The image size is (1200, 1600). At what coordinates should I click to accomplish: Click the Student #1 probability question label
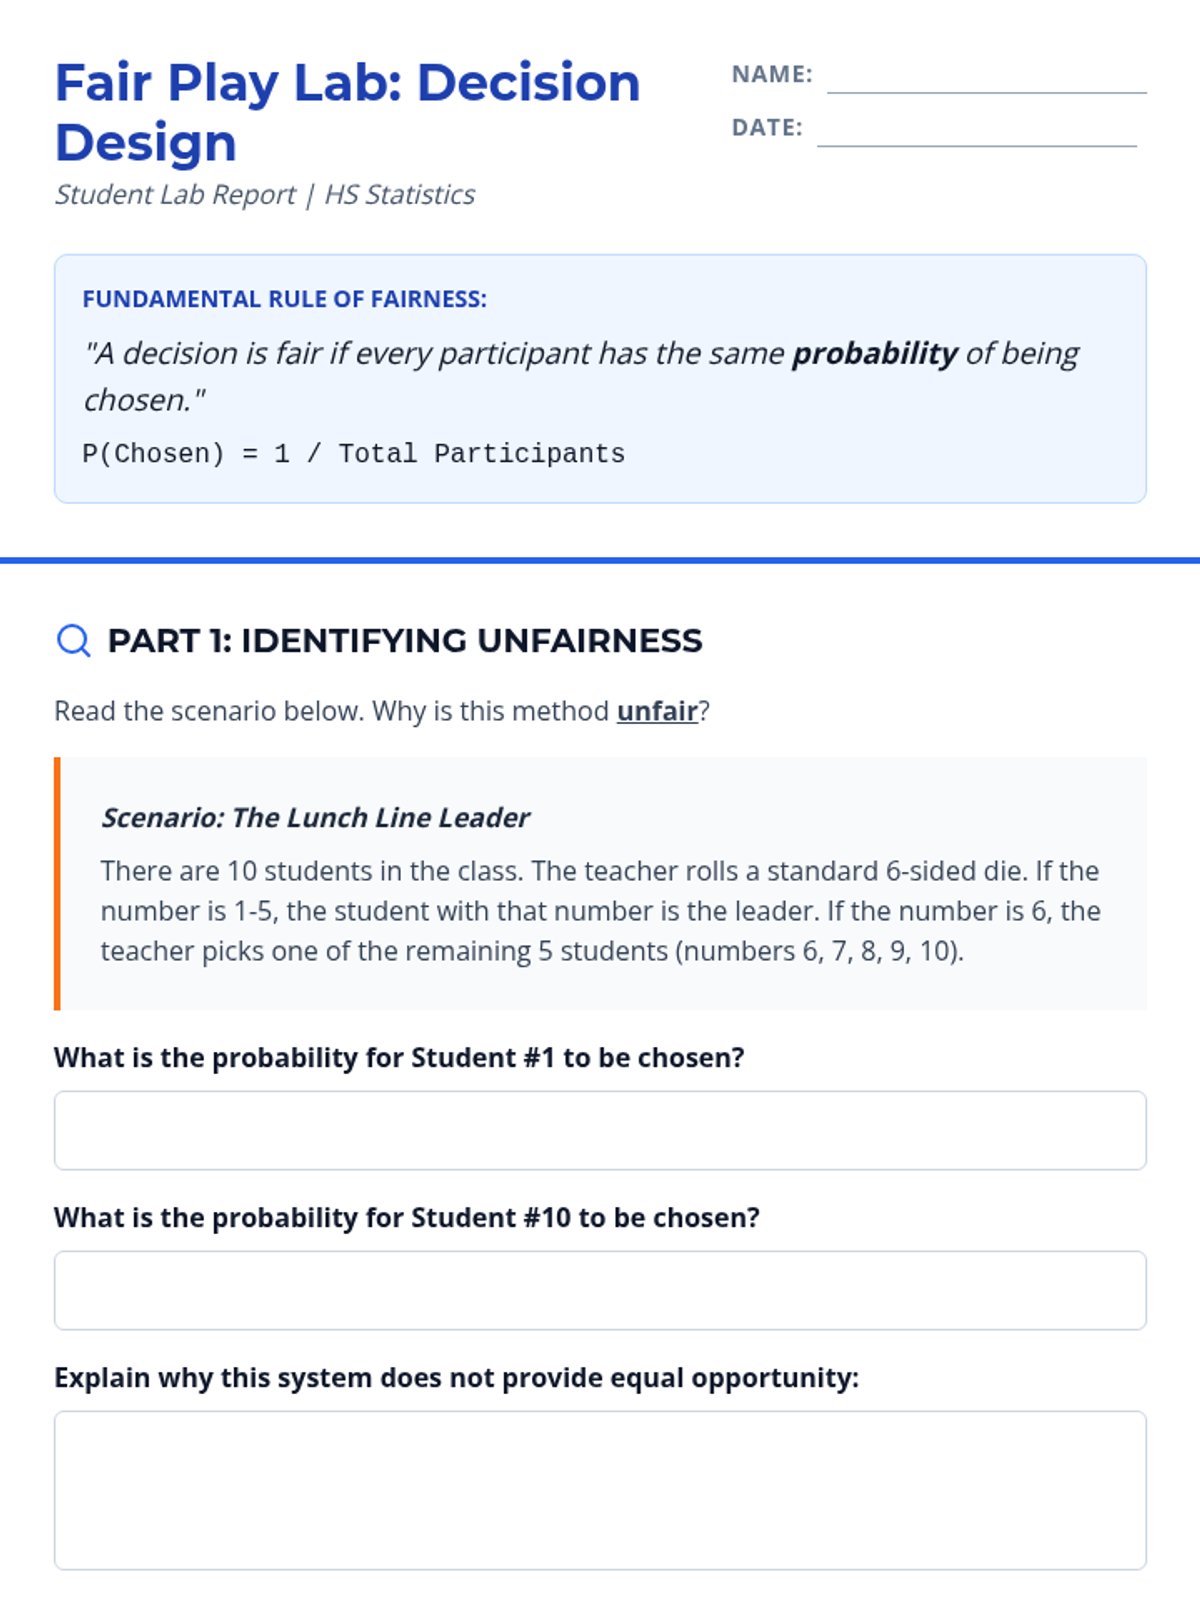[x=399, y=1058]
